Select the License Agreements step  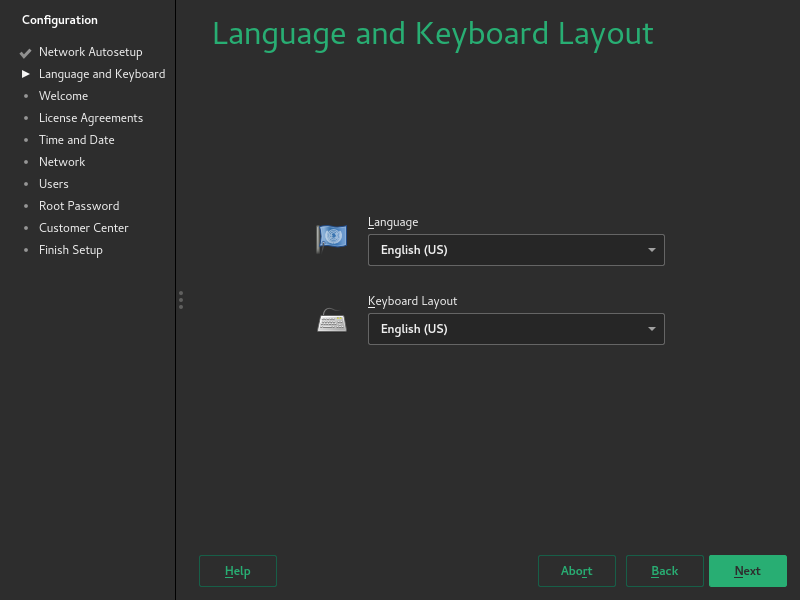pyautogui.click(x=91, y=117)
